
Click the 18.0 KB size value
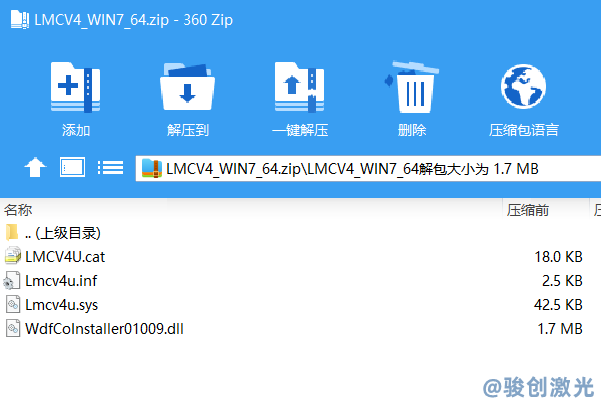coord(558,257)
